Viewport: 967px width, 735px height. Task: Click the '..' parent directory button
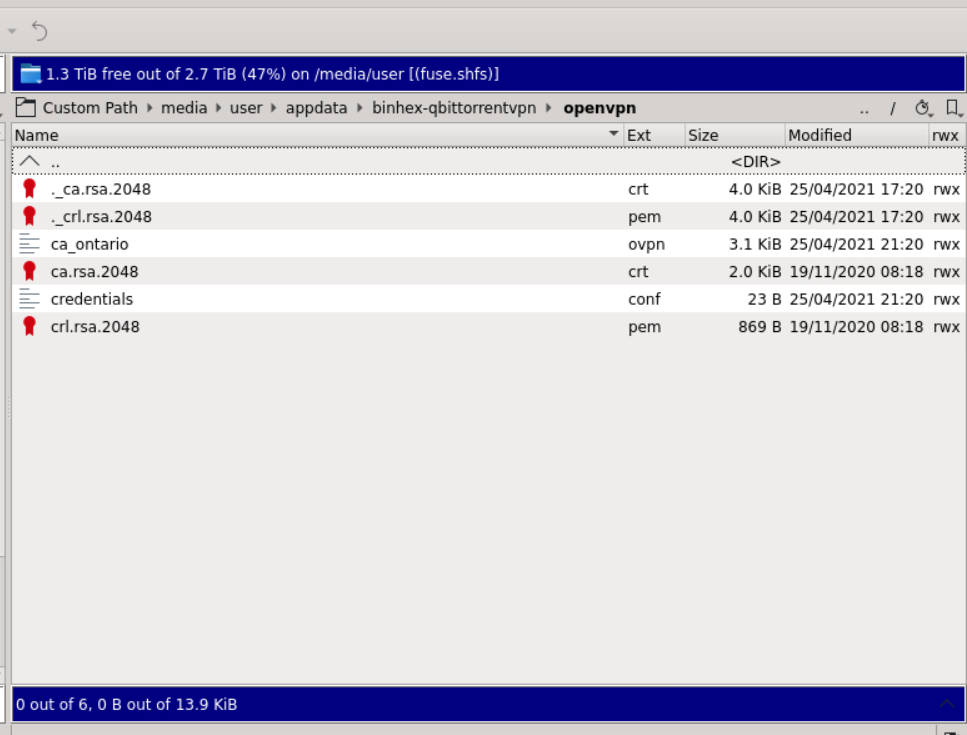[864, 109]
